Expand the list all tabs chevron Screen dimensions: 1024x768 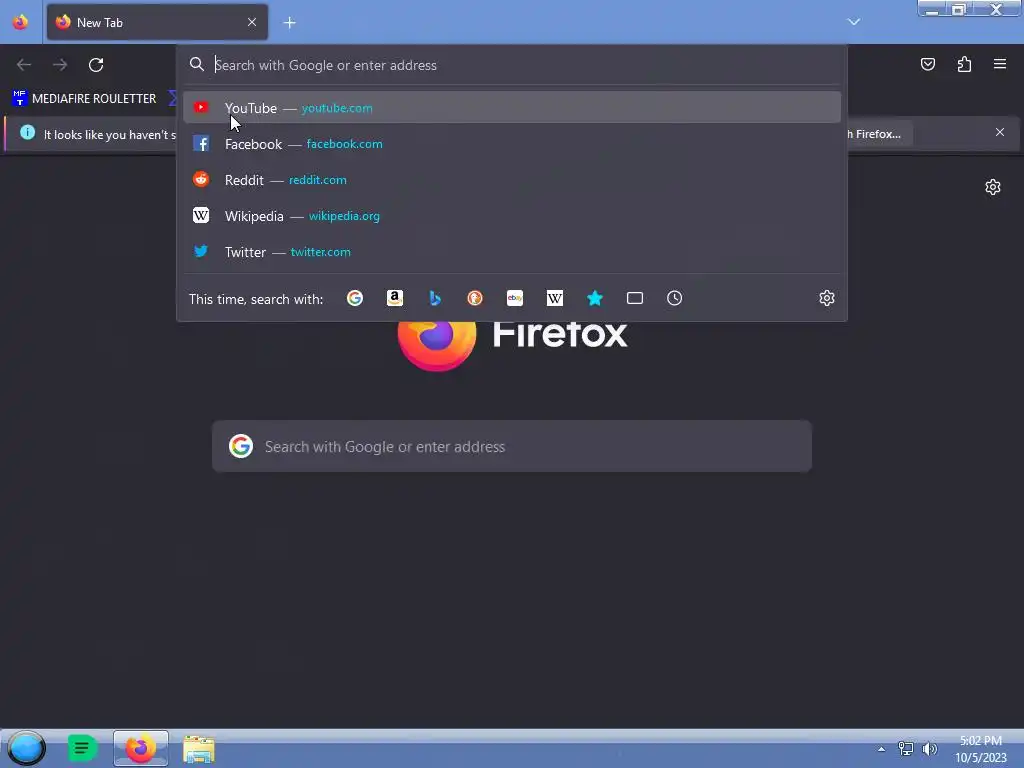tap(854, 22)
